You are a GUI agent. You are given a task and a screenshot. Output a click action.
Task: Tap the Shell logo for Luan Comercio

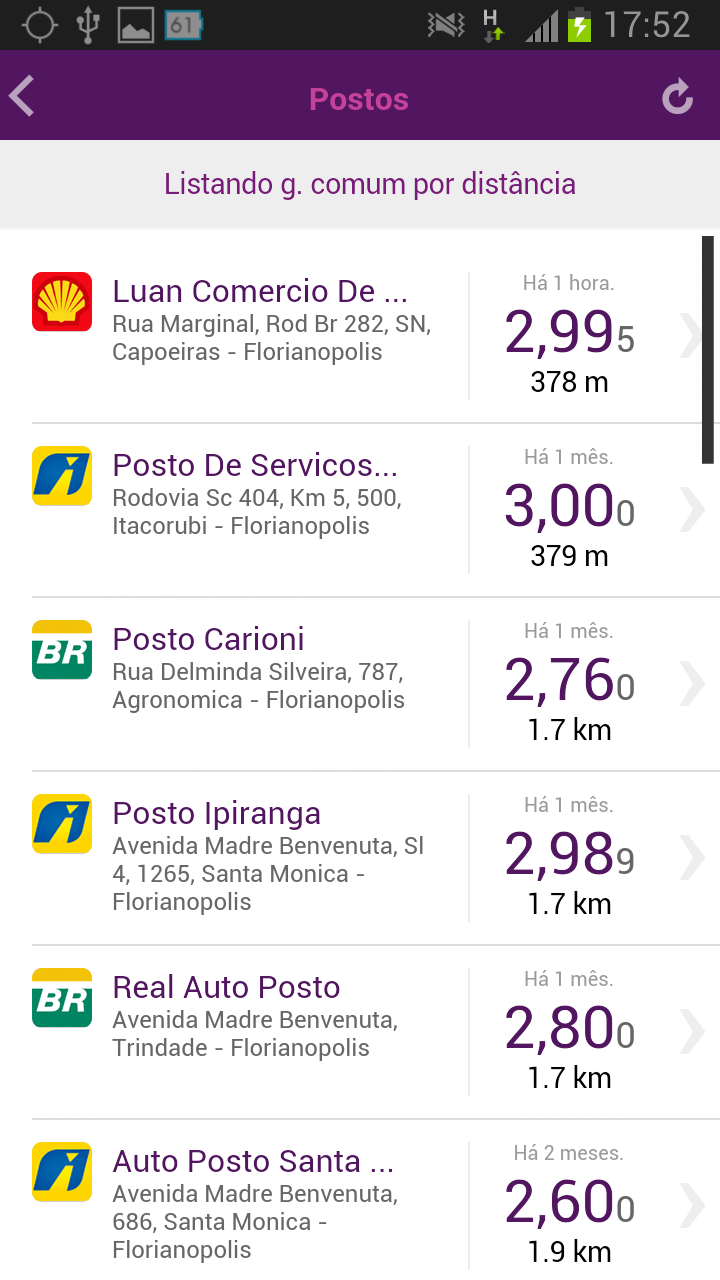pos(62,301)
